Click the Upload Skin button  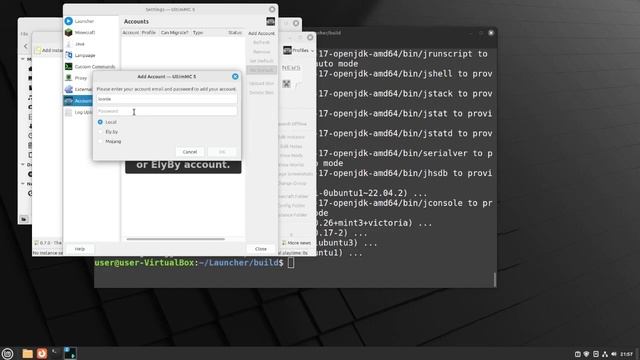coord(261,83)
